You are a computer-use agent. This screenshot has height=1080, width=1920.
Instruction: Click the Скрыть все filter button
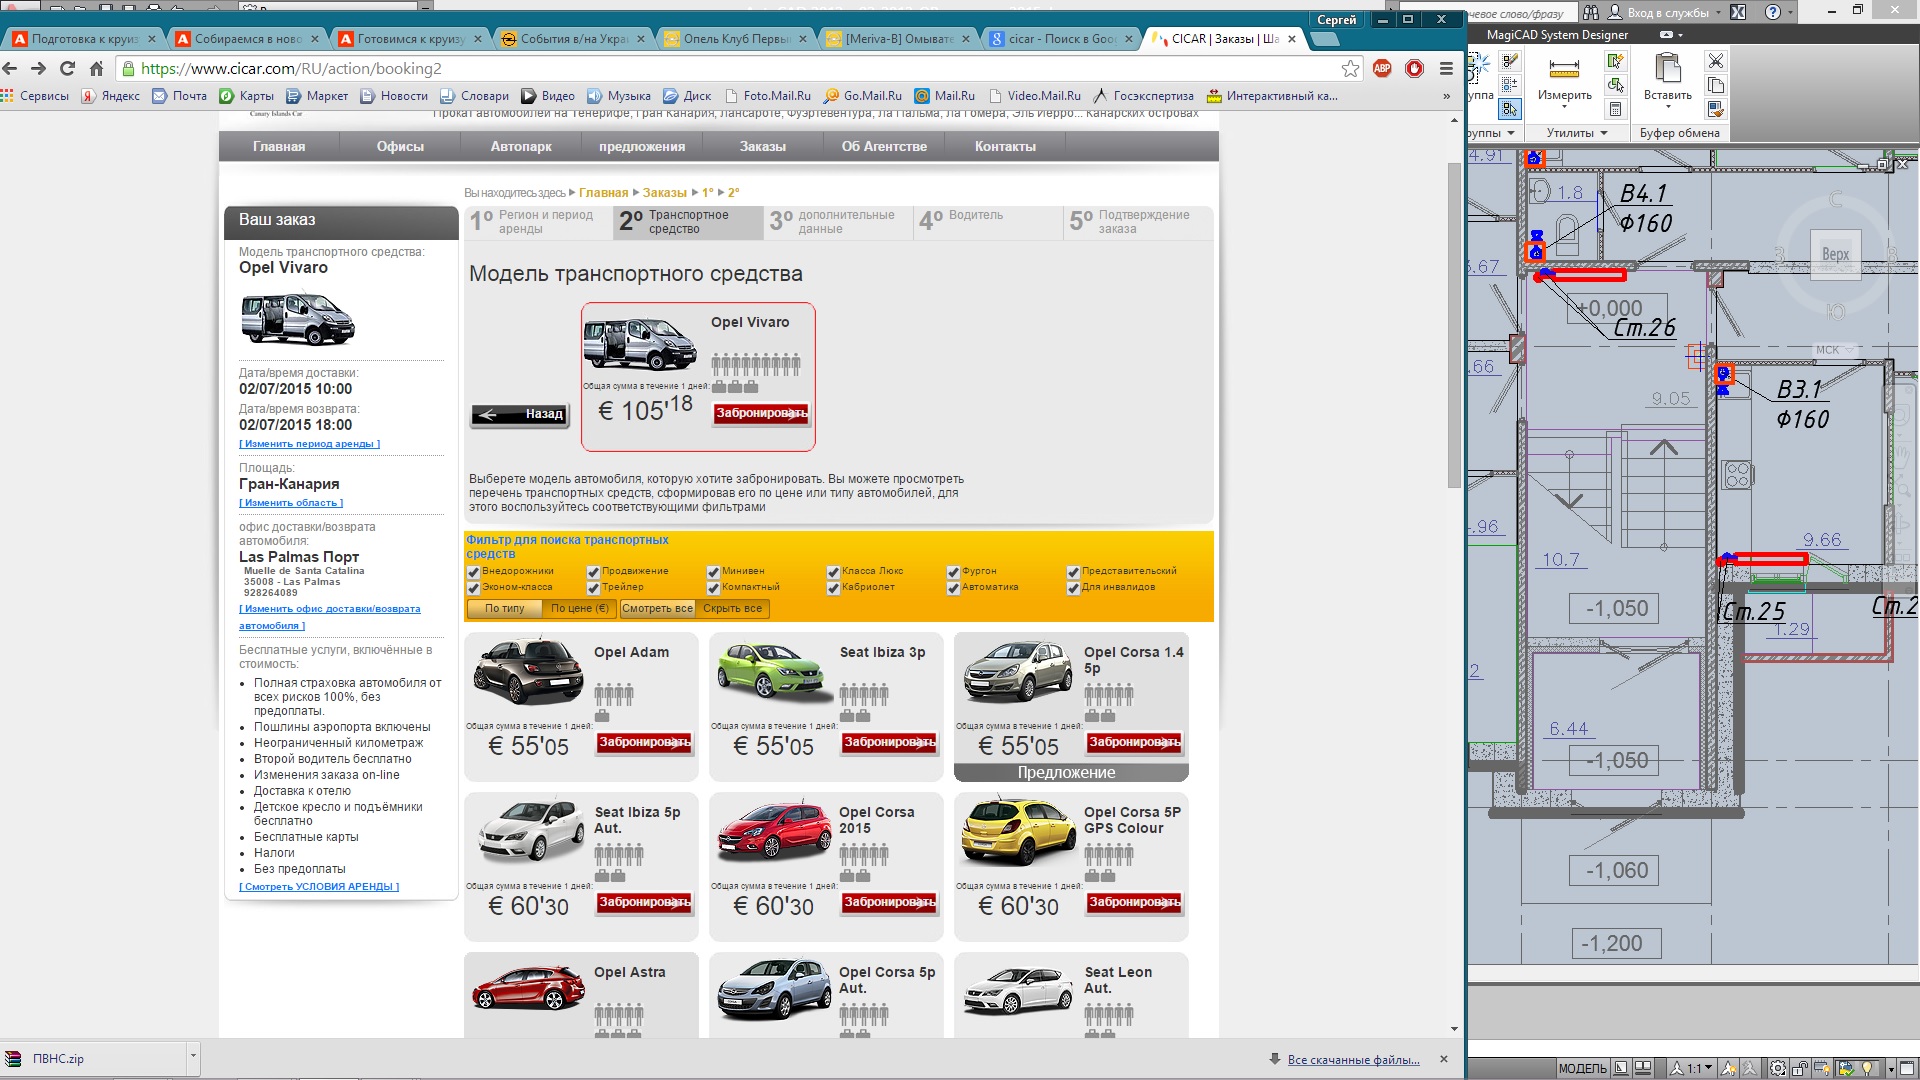pos(732,608)
